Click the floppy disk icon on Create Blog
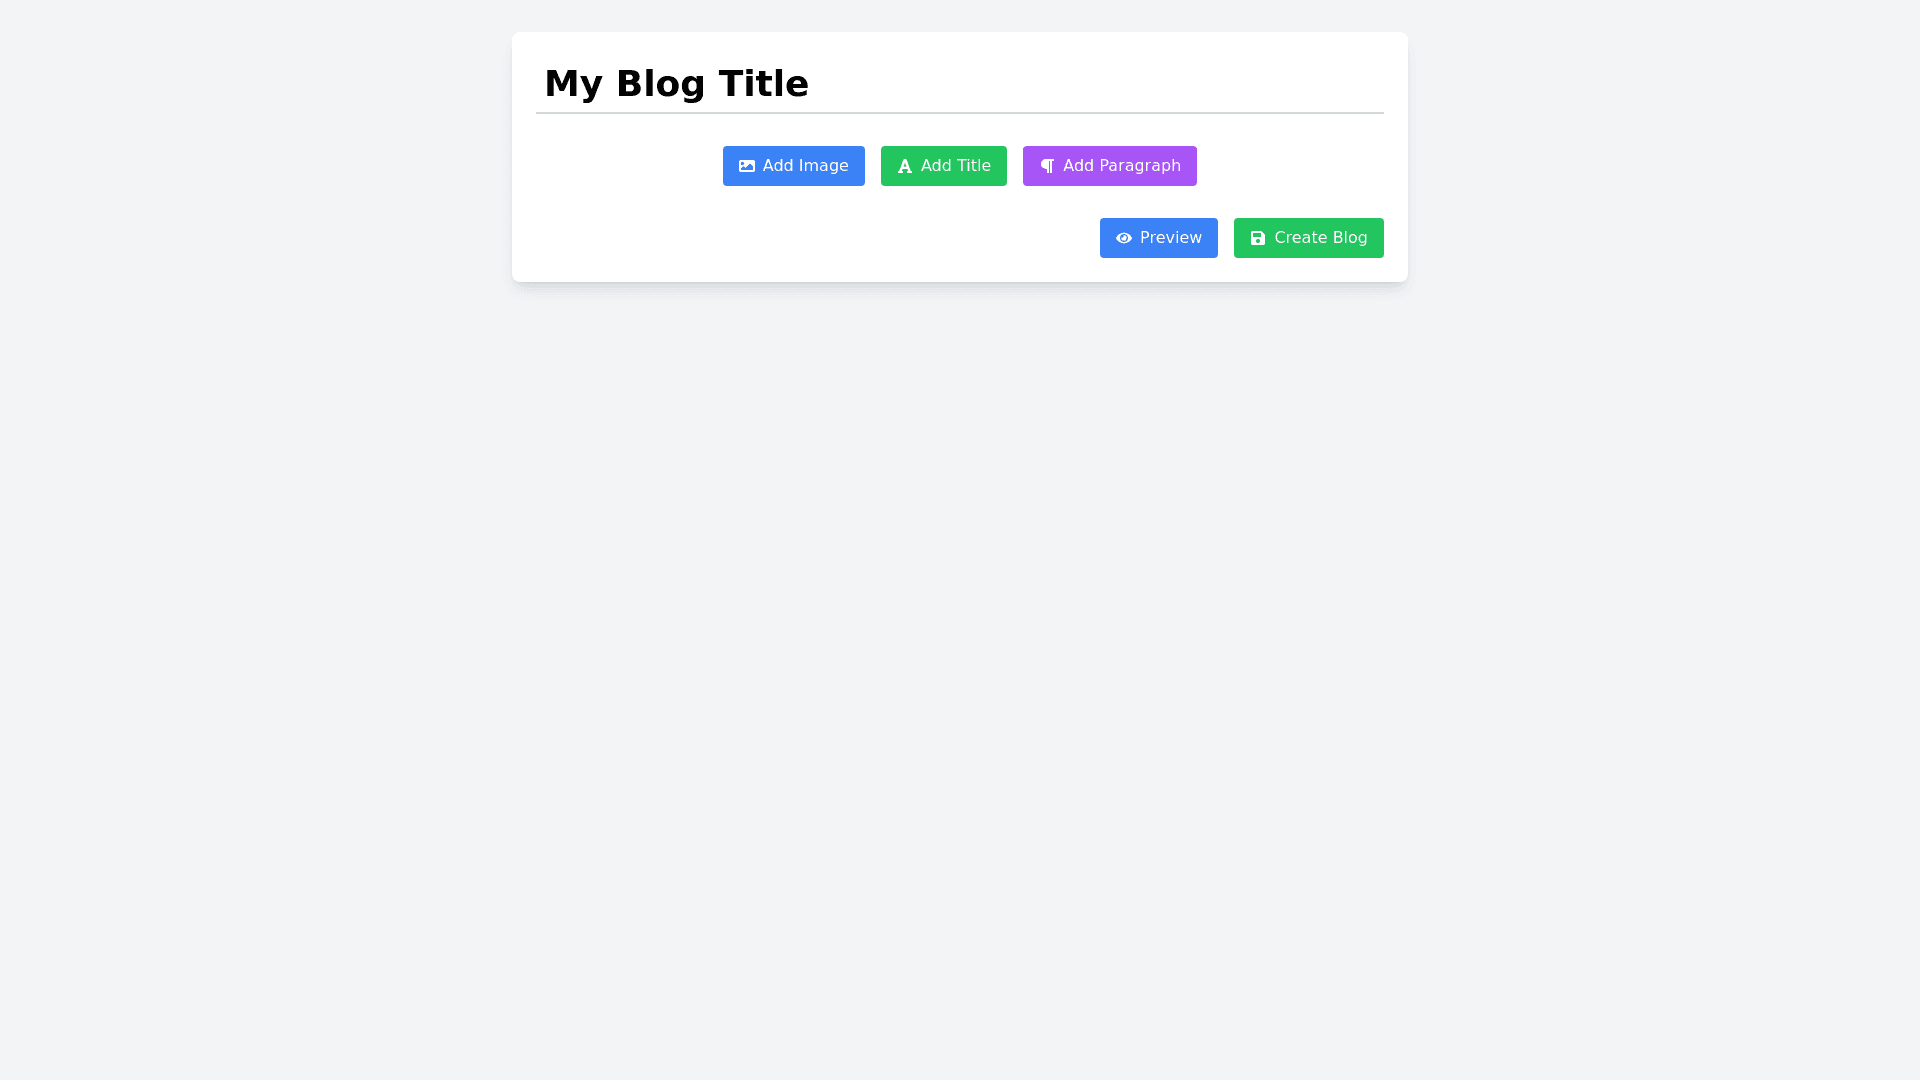 pyautogui.click(x=1257, y=238)
